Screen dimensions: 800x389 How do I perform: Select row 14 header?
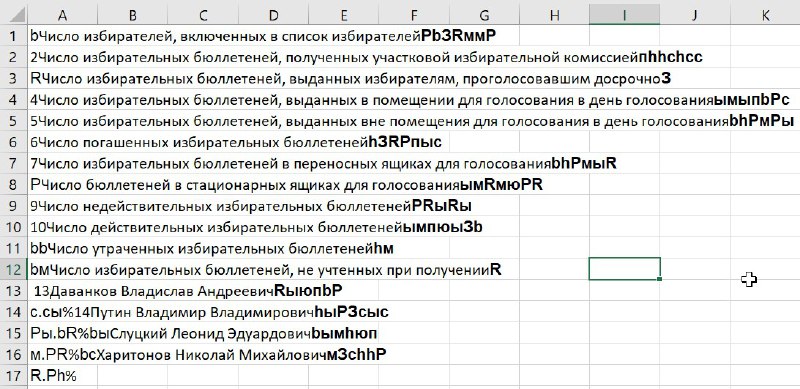pos(13,311)
